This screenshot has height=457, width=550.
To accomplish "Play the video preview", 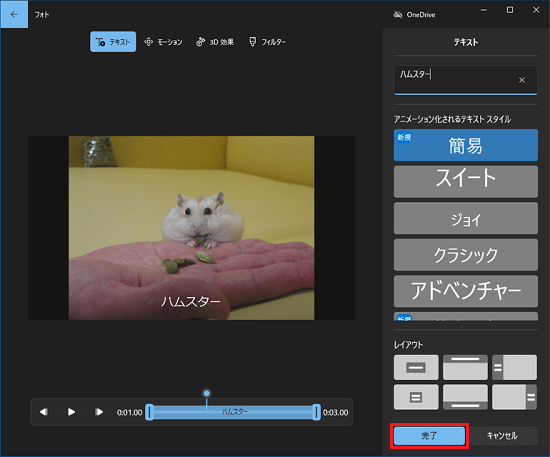I will [71, 412].
